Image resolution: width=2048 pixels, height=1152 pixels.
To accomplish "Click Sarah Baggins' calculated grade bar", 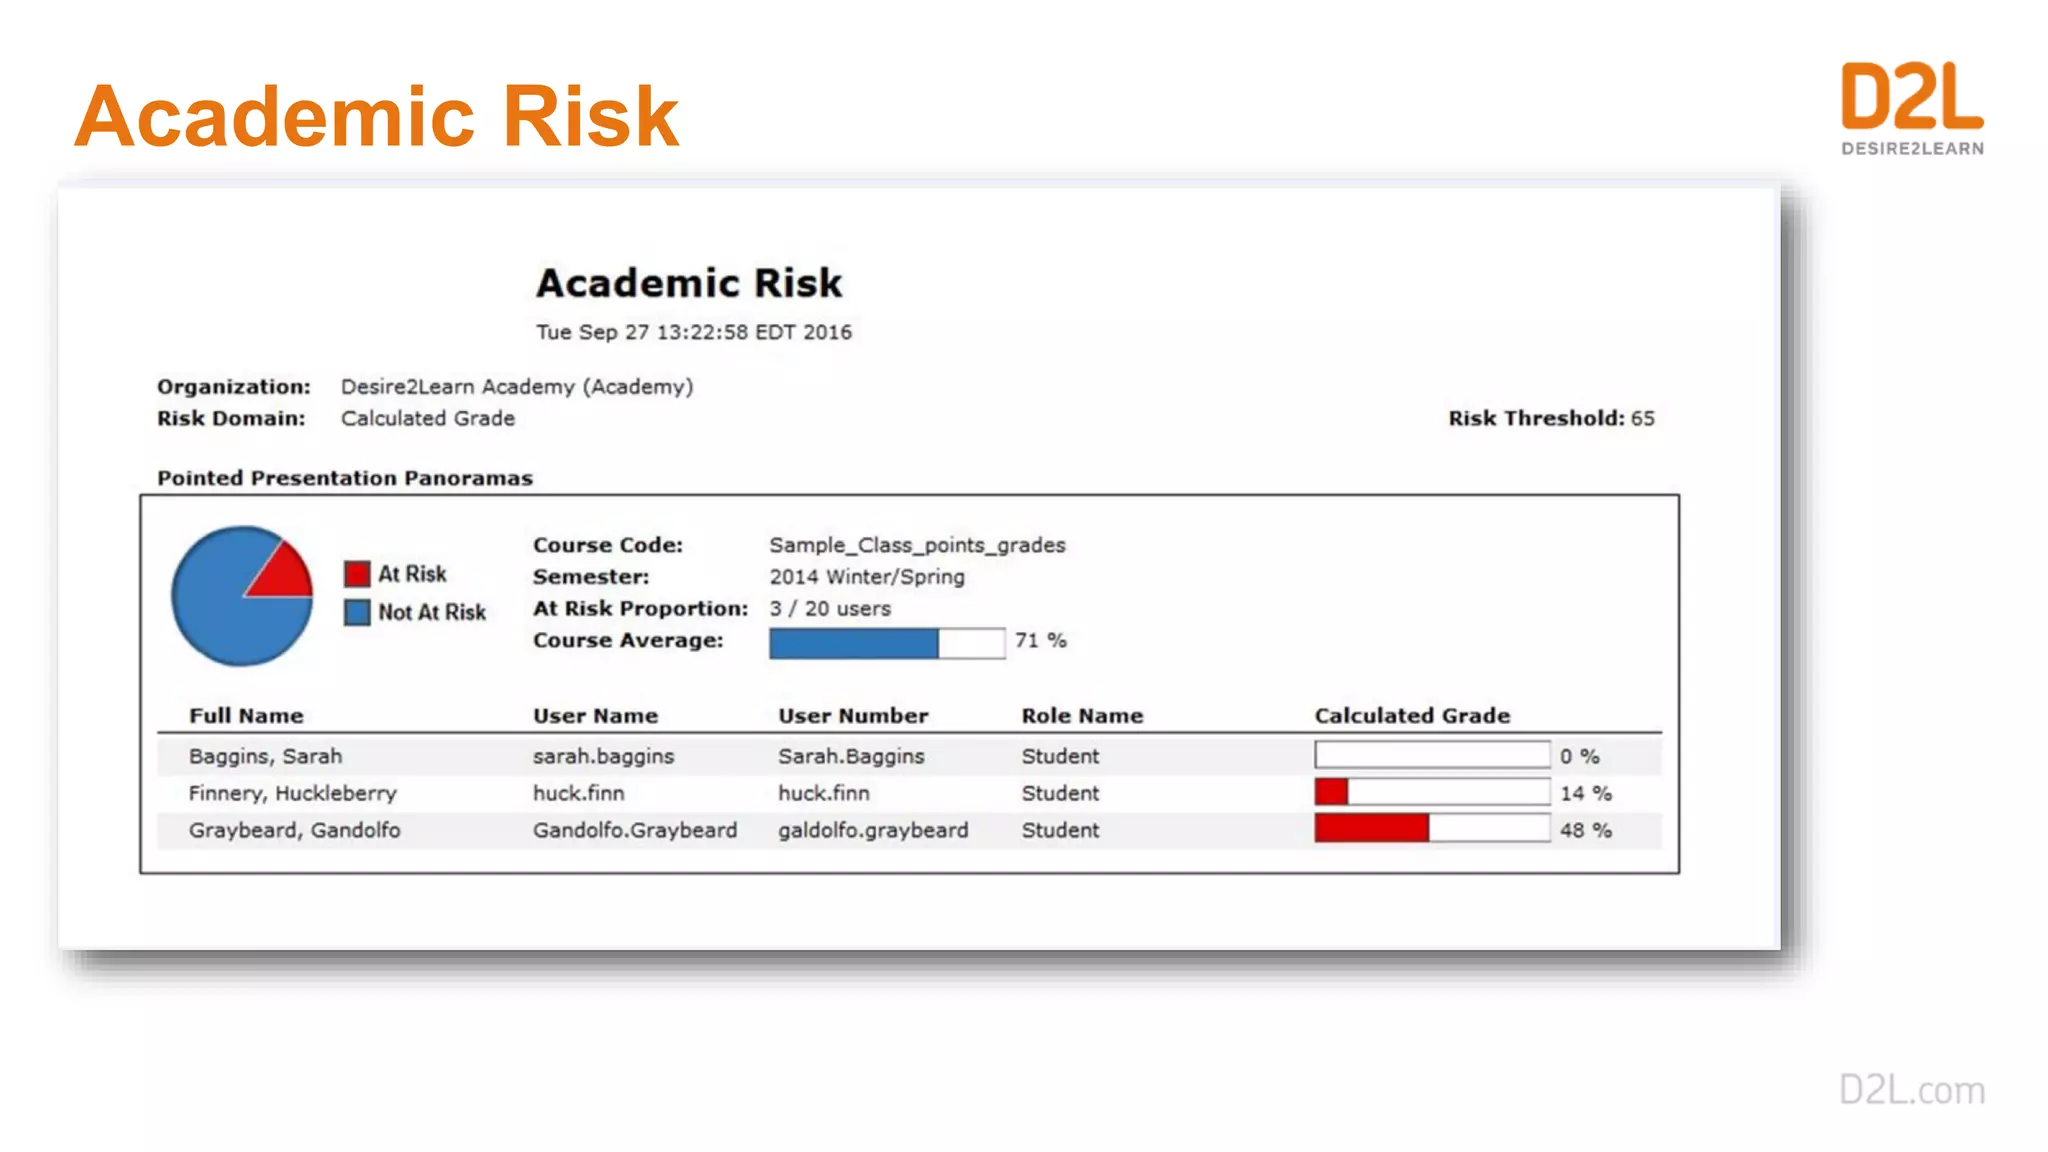I will click(1432, 755).
